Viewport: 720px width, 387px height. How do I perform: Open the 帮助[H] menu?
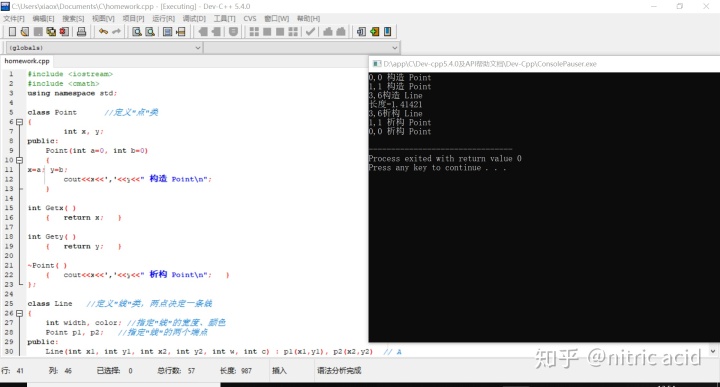coord(308,18)
